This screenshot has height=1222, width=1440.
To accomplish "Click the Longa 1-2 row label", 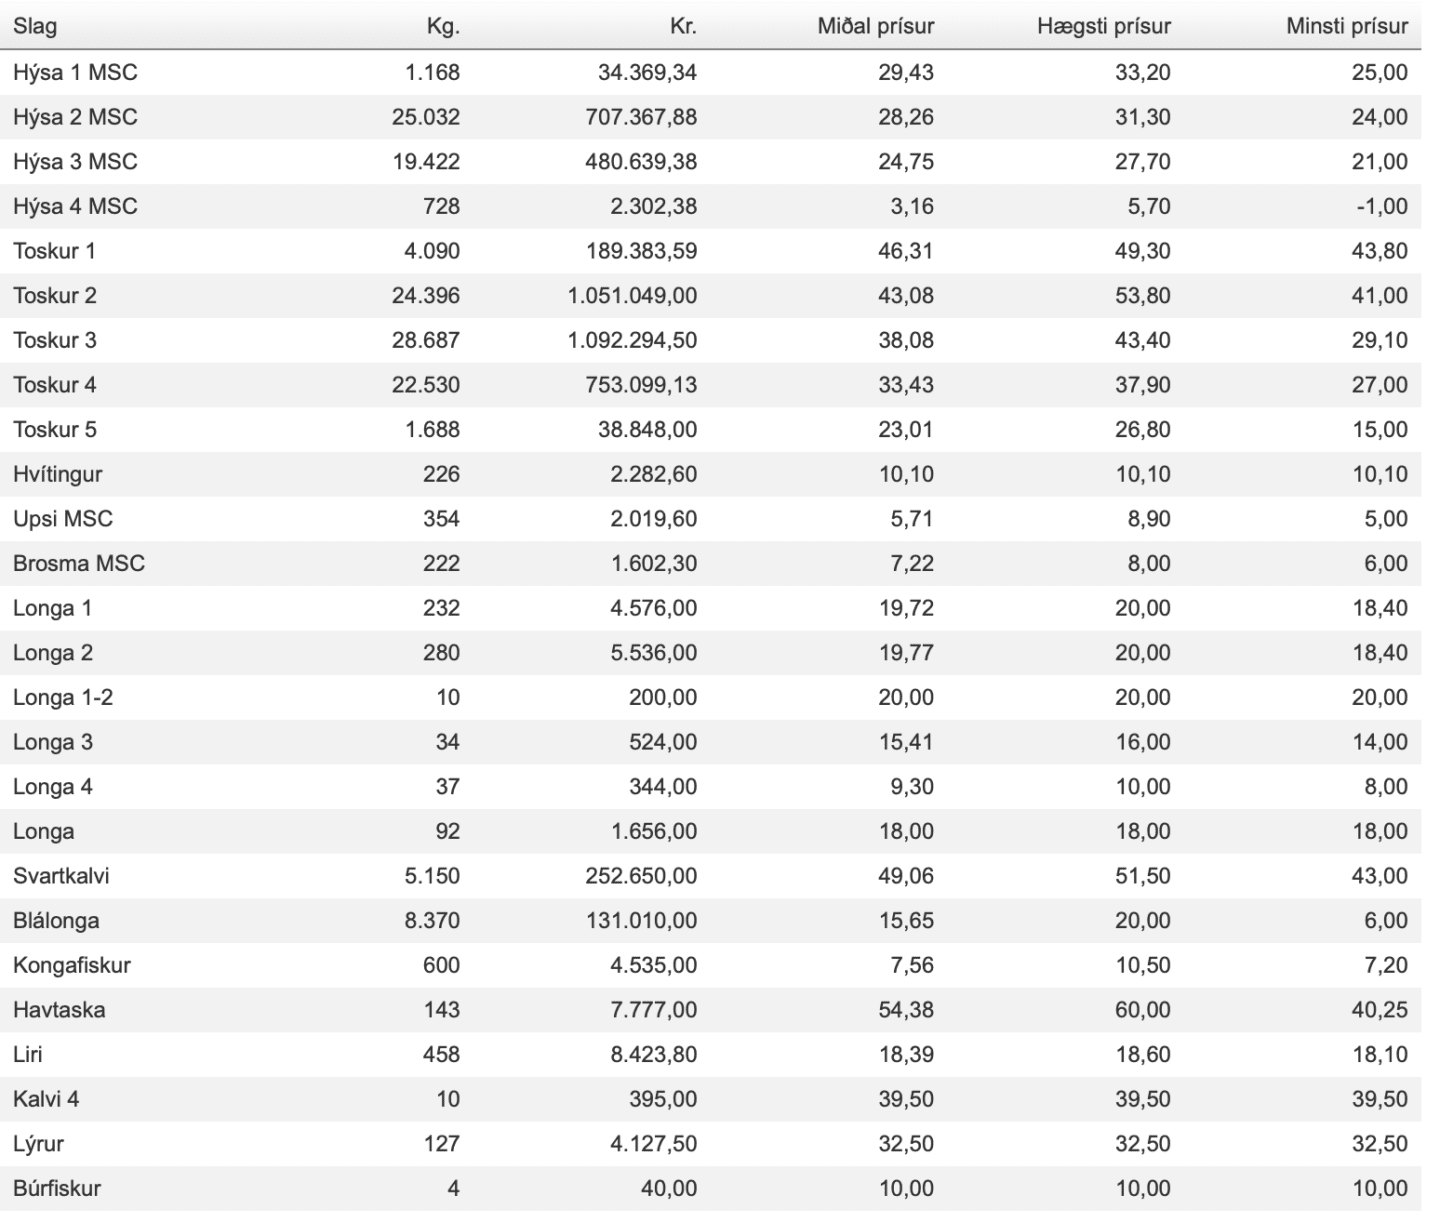I will point(63,697).
